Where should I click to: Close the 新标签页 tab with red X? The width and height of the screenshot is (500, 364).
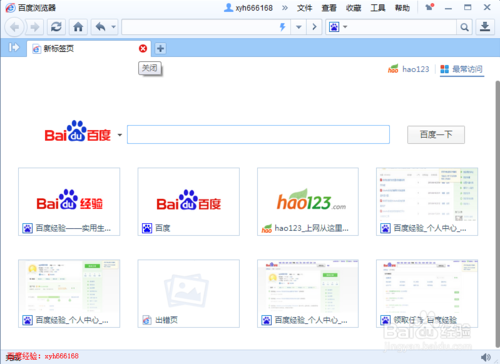143,49
